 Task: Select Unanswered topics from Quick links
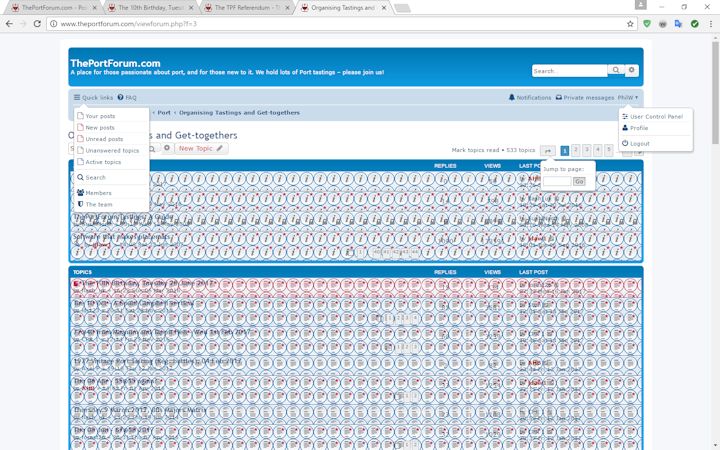[x=112, y=150]
